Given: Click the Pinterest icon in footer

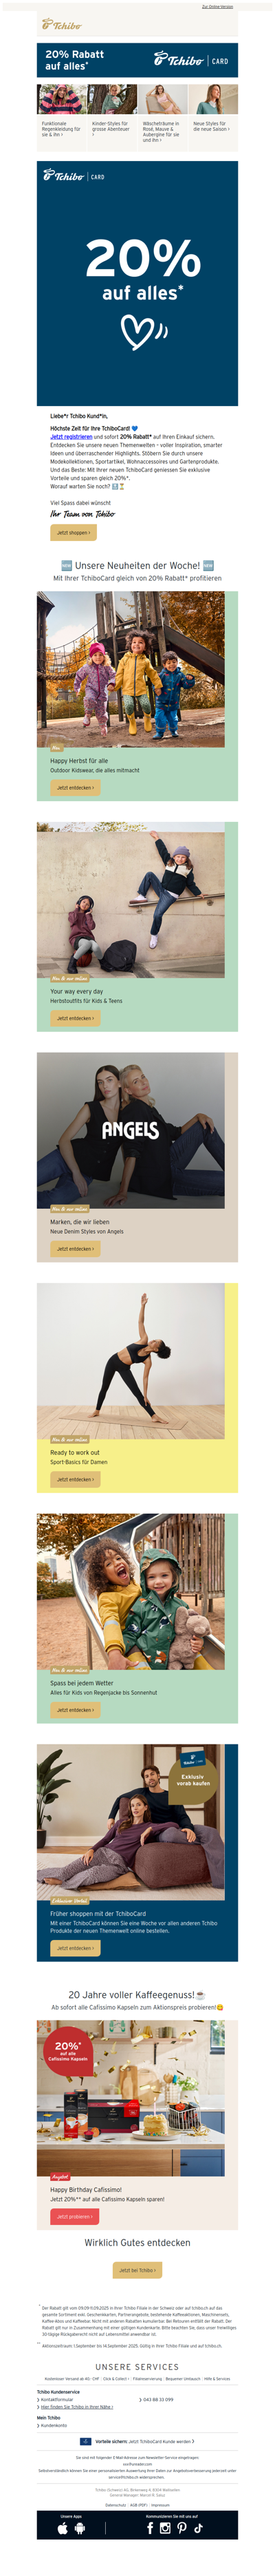Looking at the screenshot, I should point(182,2528).
